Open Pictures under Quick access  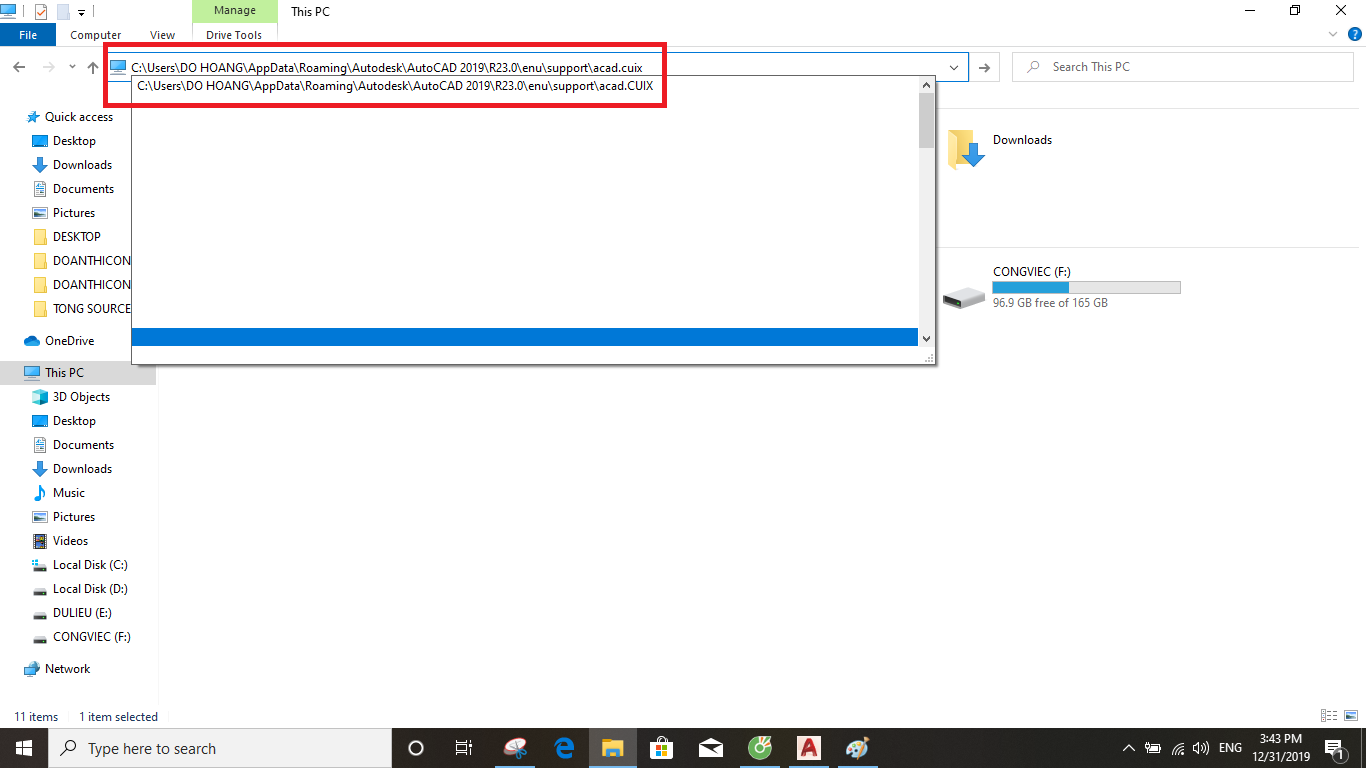pos(74,213)
